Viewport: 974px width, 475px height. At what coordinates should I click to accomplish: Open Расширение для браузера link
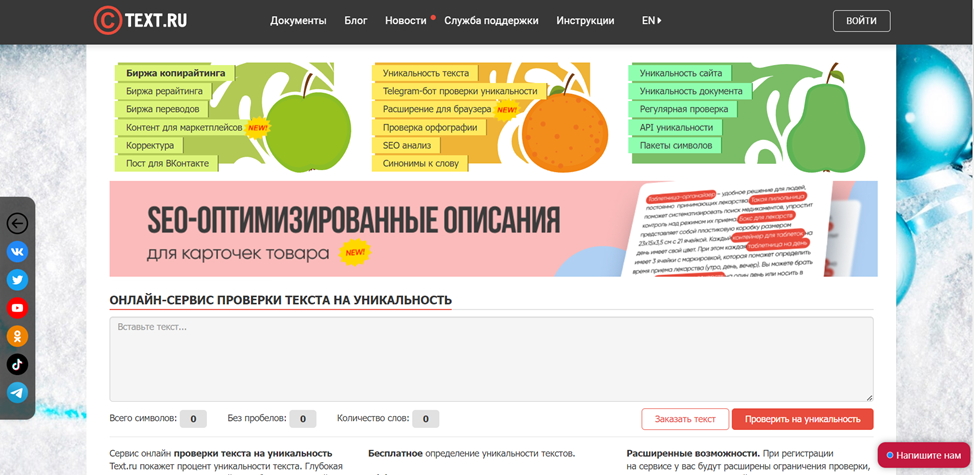pyautogui.click(x=437, y=109)
